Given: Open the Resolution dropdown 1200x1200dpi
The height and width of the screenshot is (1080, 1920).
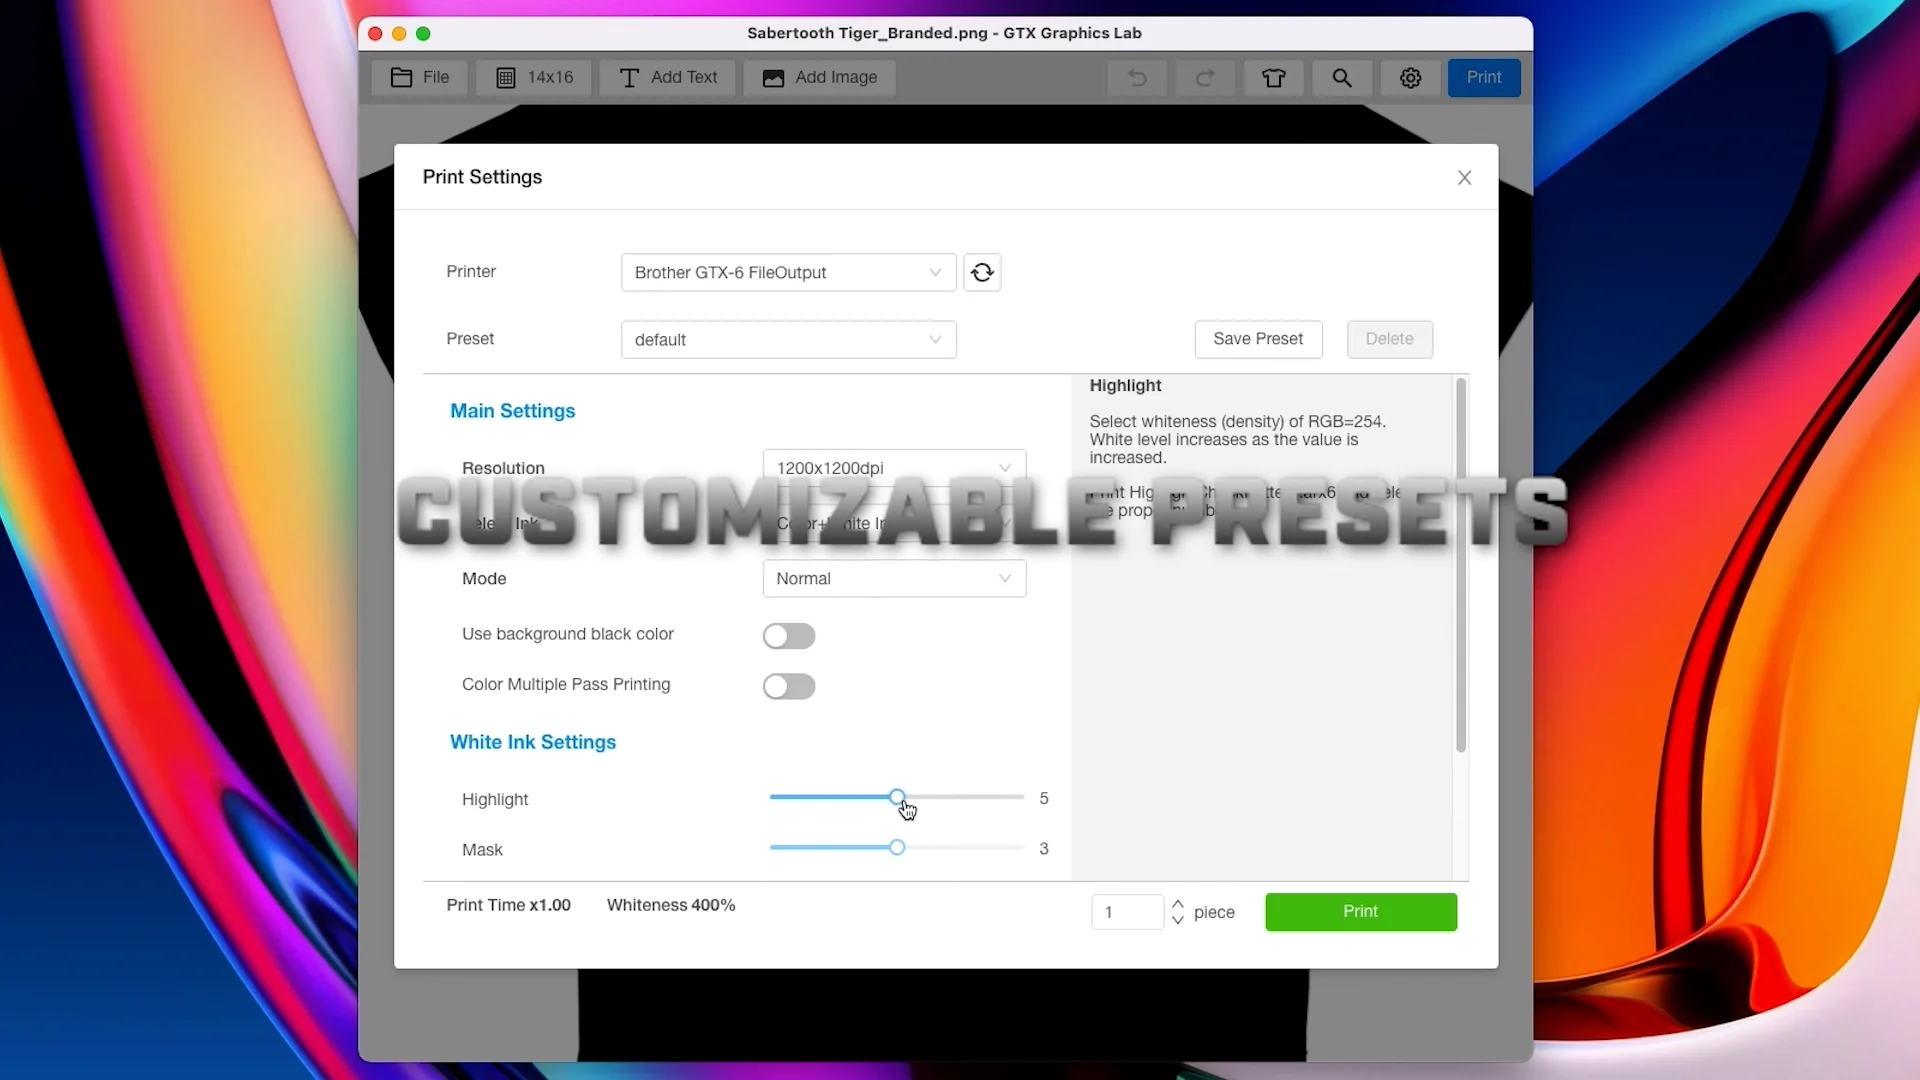Looking at the screenshot, I should tap(894, 467).
